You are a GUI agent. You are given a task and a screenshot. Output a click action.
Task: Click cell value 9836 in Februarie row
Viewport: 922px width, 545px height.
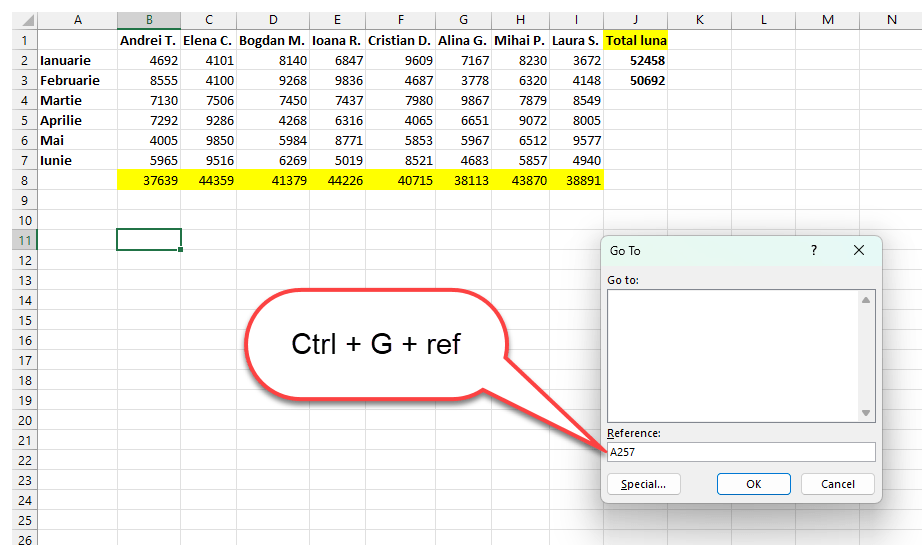click(337, 81)
